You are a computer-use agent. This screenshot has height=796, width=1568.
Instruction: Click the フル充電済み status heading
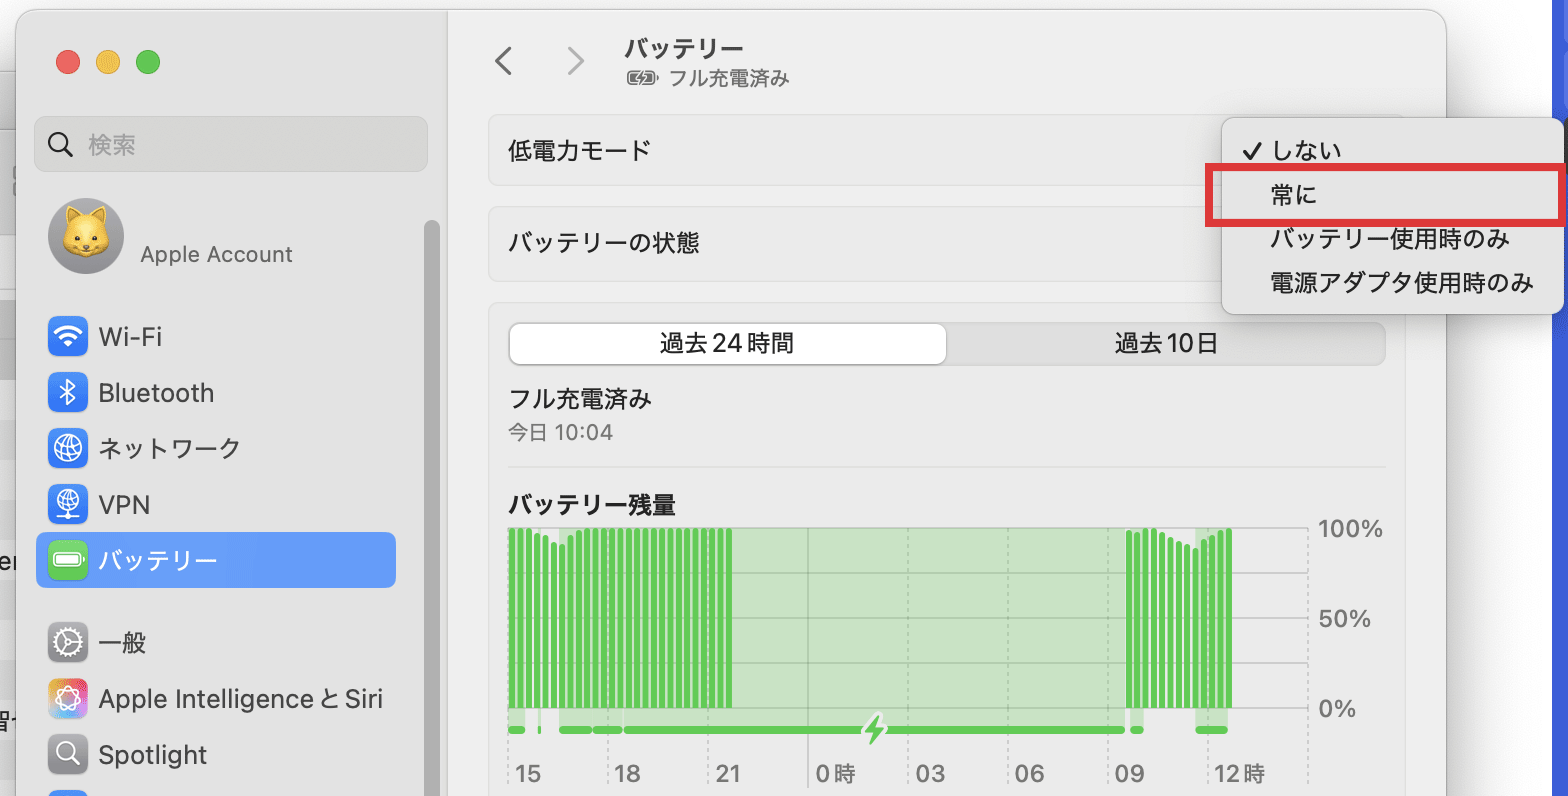(x=580, y=399)
